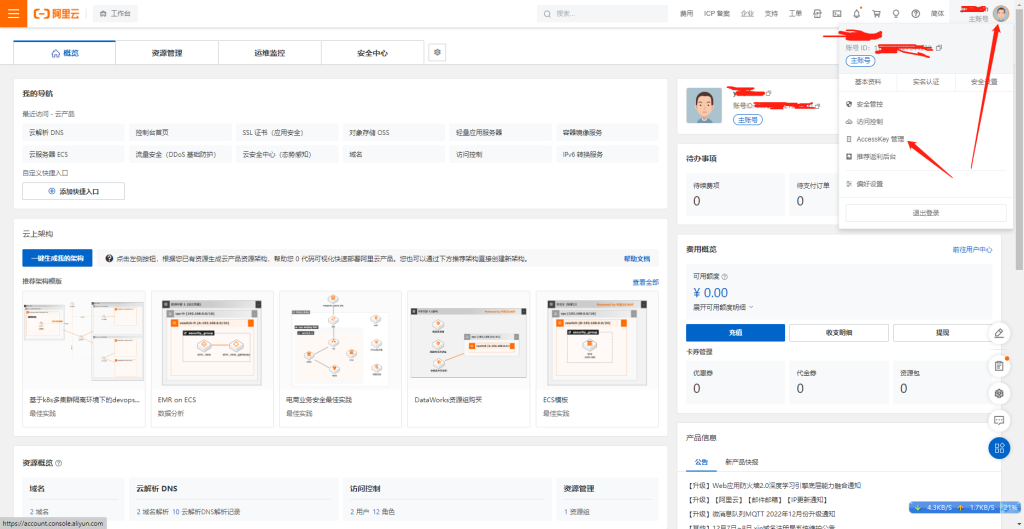Click the user avatar at top right
Viewport: 1024px width, 529px height.
click(1000, 14)
